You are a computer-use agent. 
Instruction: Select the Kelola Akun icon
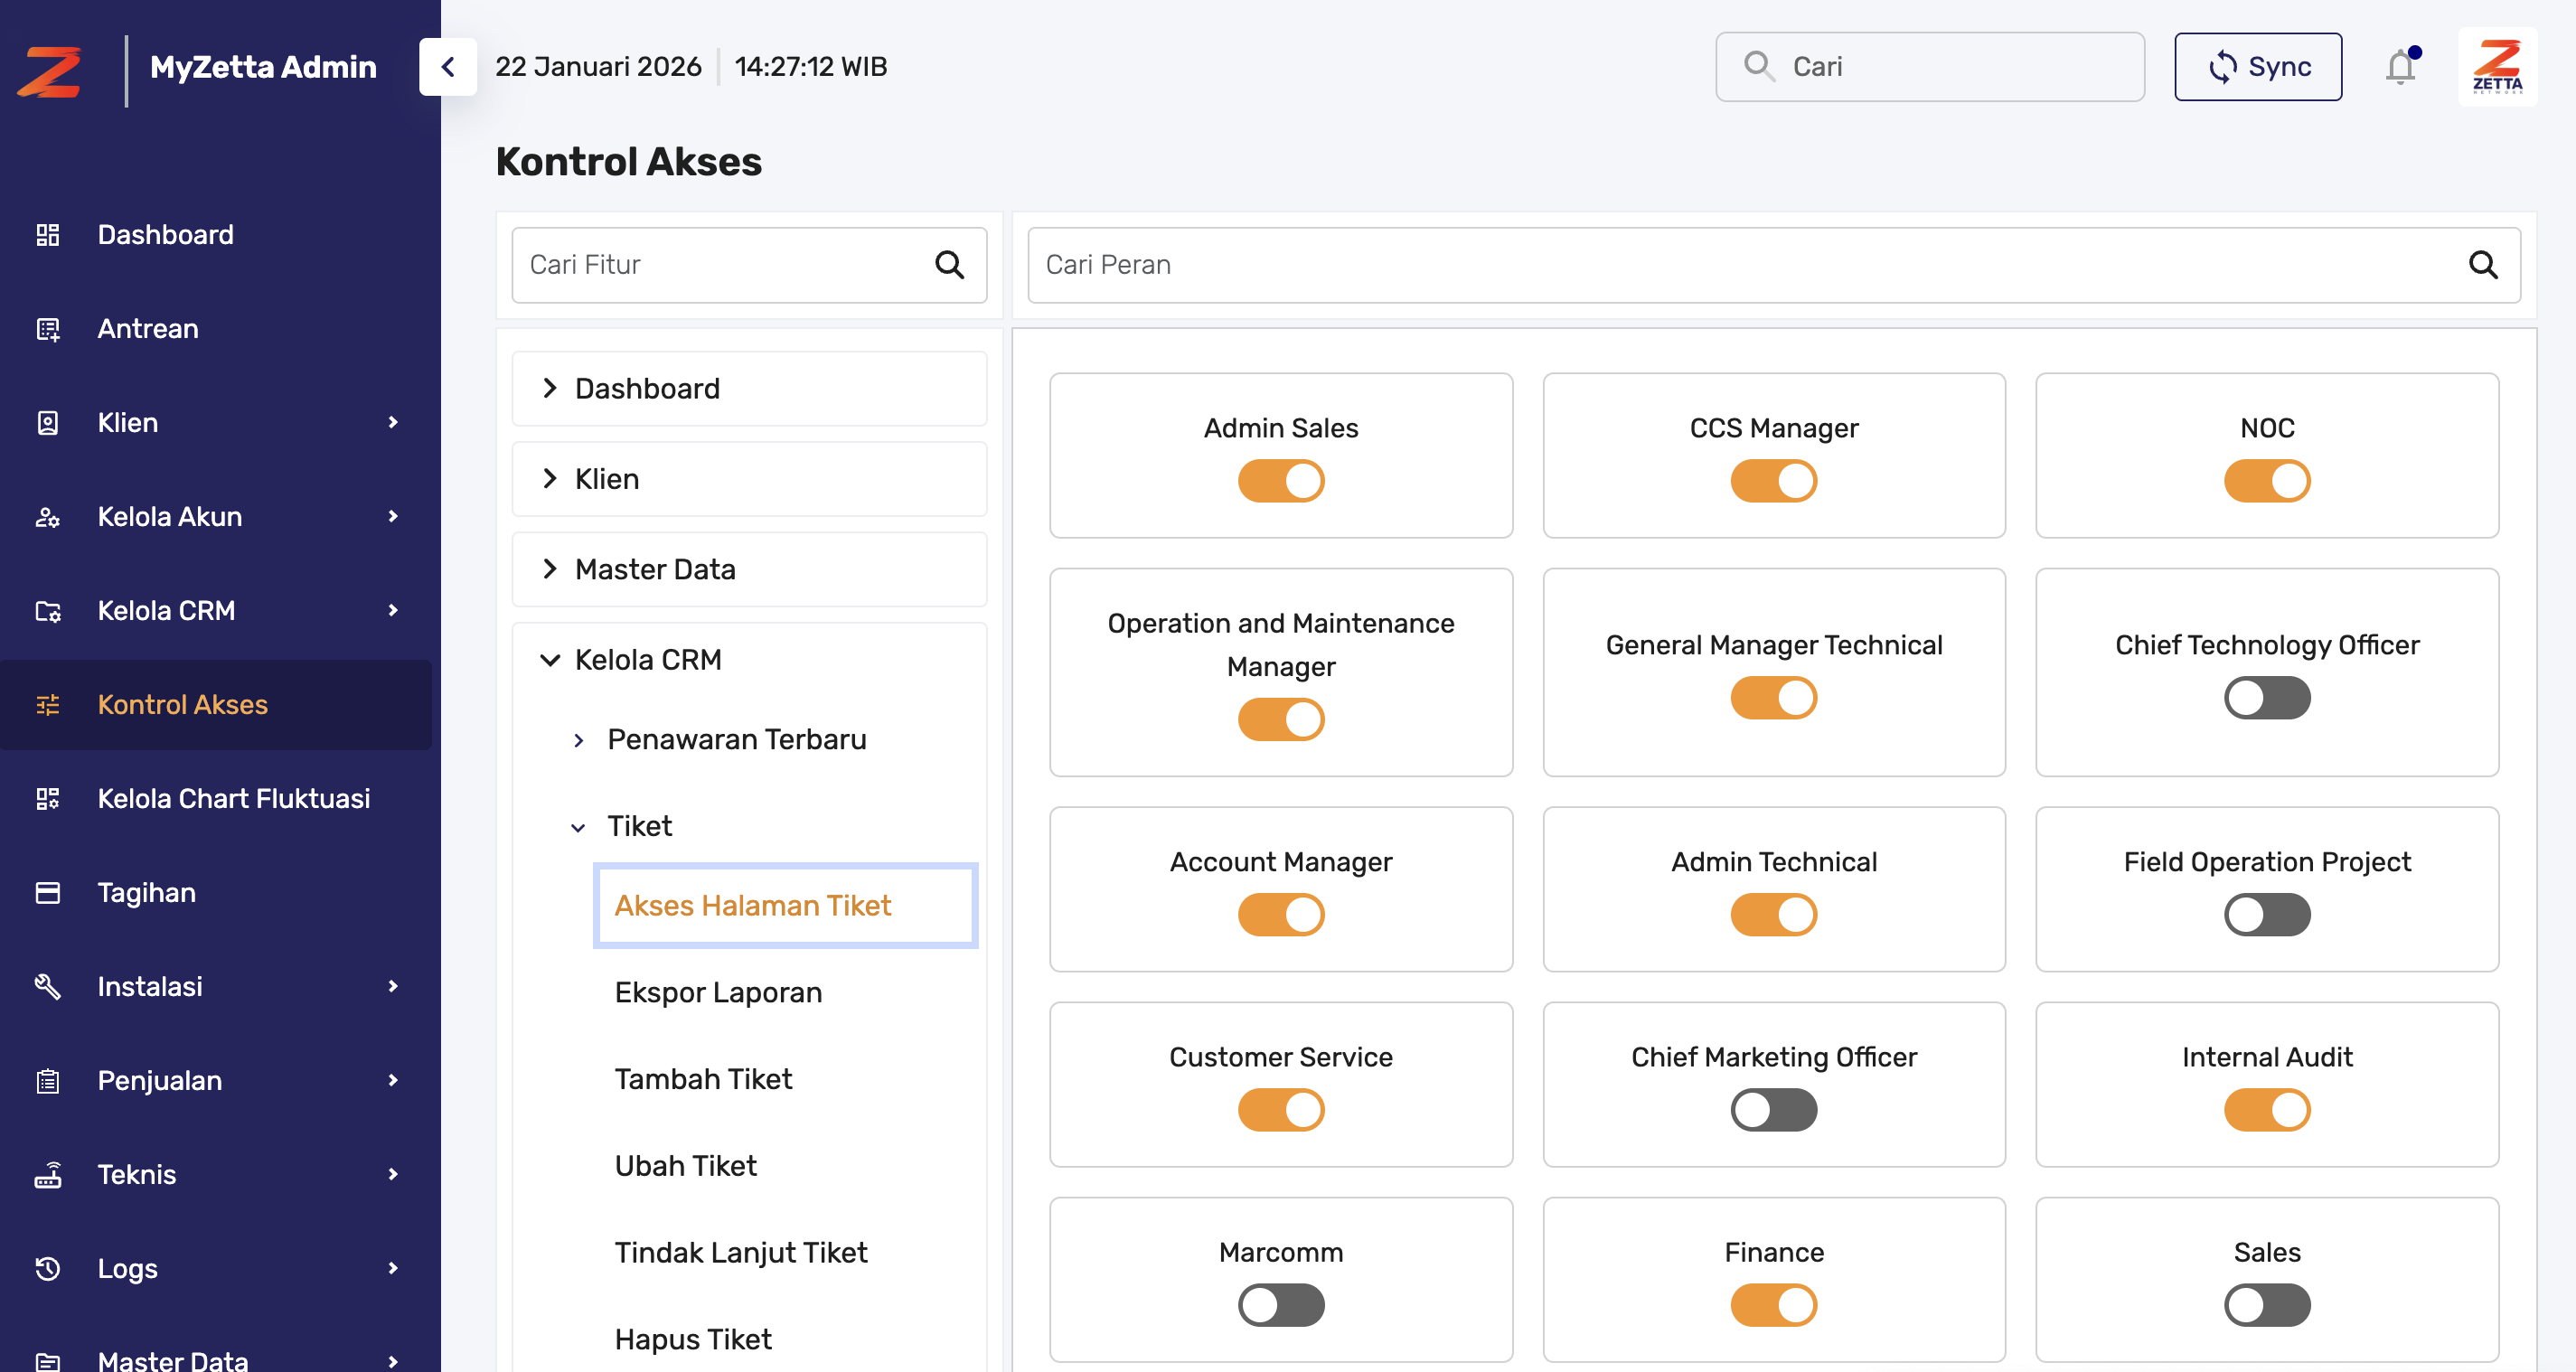click(x=48, y=516)
